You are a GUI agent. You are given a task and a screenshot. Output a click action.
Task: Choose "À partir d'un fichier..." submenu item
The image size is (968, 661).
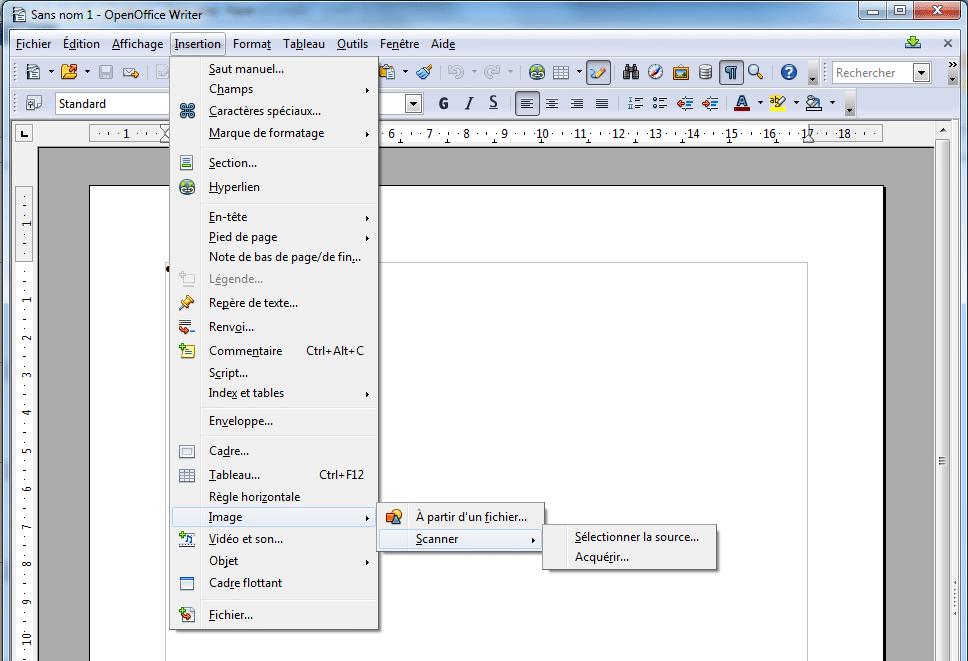470,516
